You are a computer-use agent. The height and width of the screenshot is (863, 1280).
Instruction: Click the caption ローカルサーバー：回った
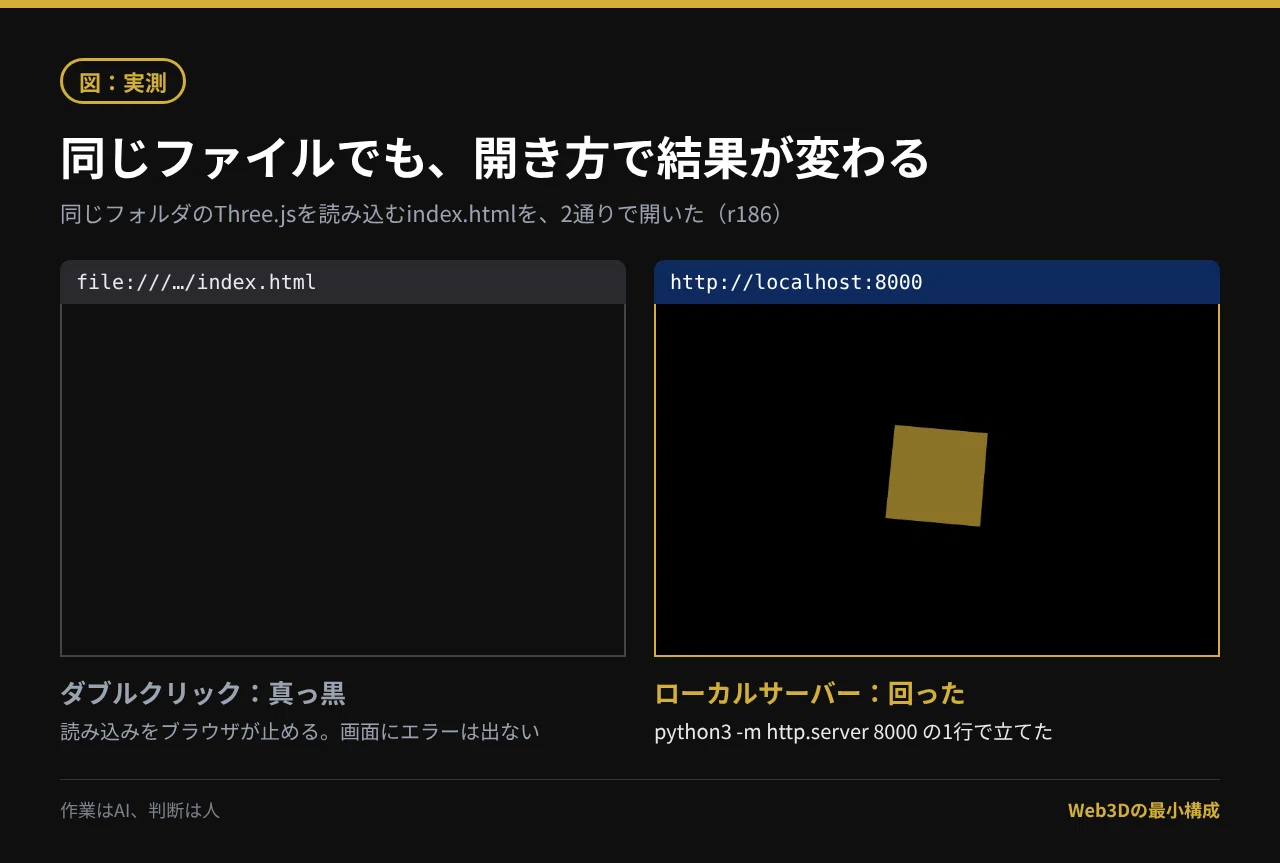[810, 693]
